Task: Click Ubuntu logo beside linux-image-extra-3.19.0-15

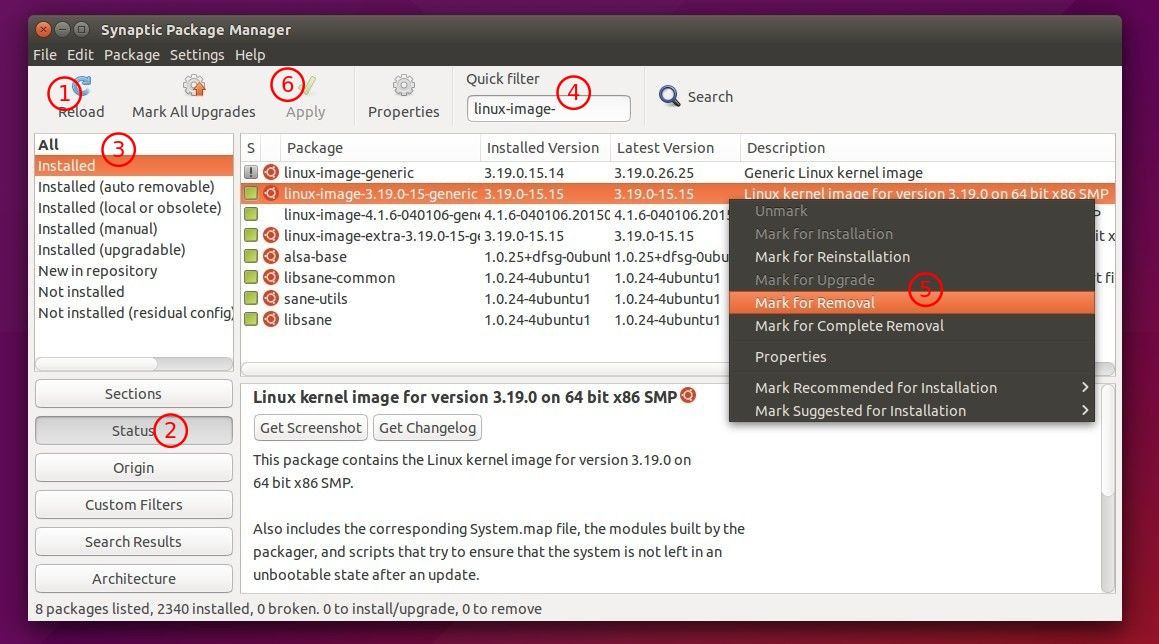Action: (271, 235)
